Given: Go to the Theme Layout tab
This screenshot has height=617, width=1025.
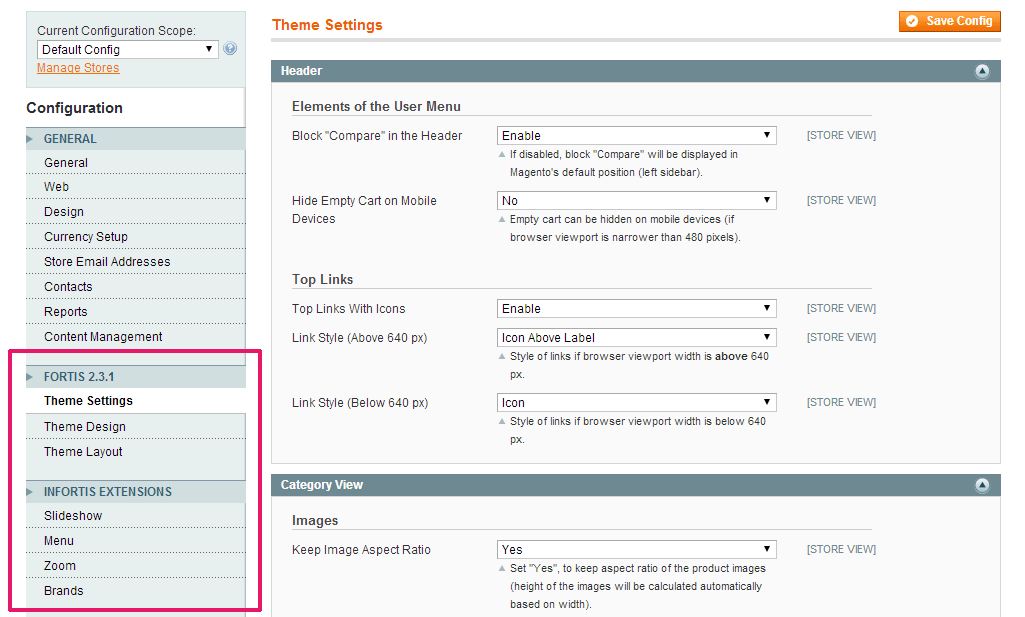Looking at the screenshot, I should [83, 452].
